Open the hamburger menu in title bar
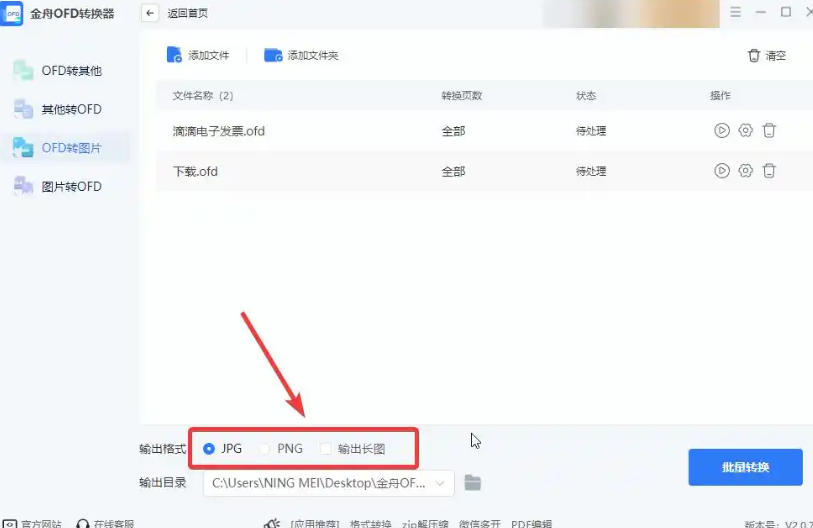The image size is (813, 528). [735, 12]
